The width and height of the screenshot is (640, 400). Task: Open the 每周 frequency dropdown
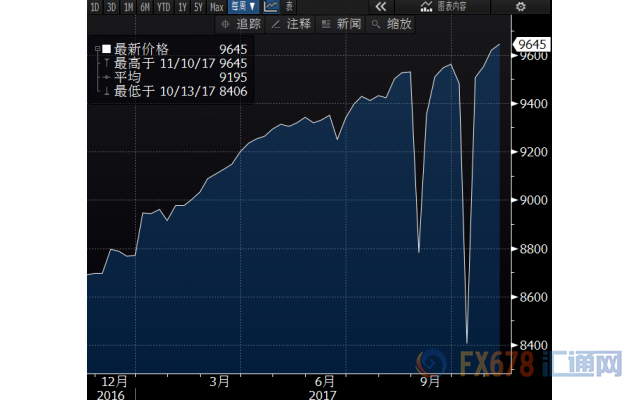244,7
